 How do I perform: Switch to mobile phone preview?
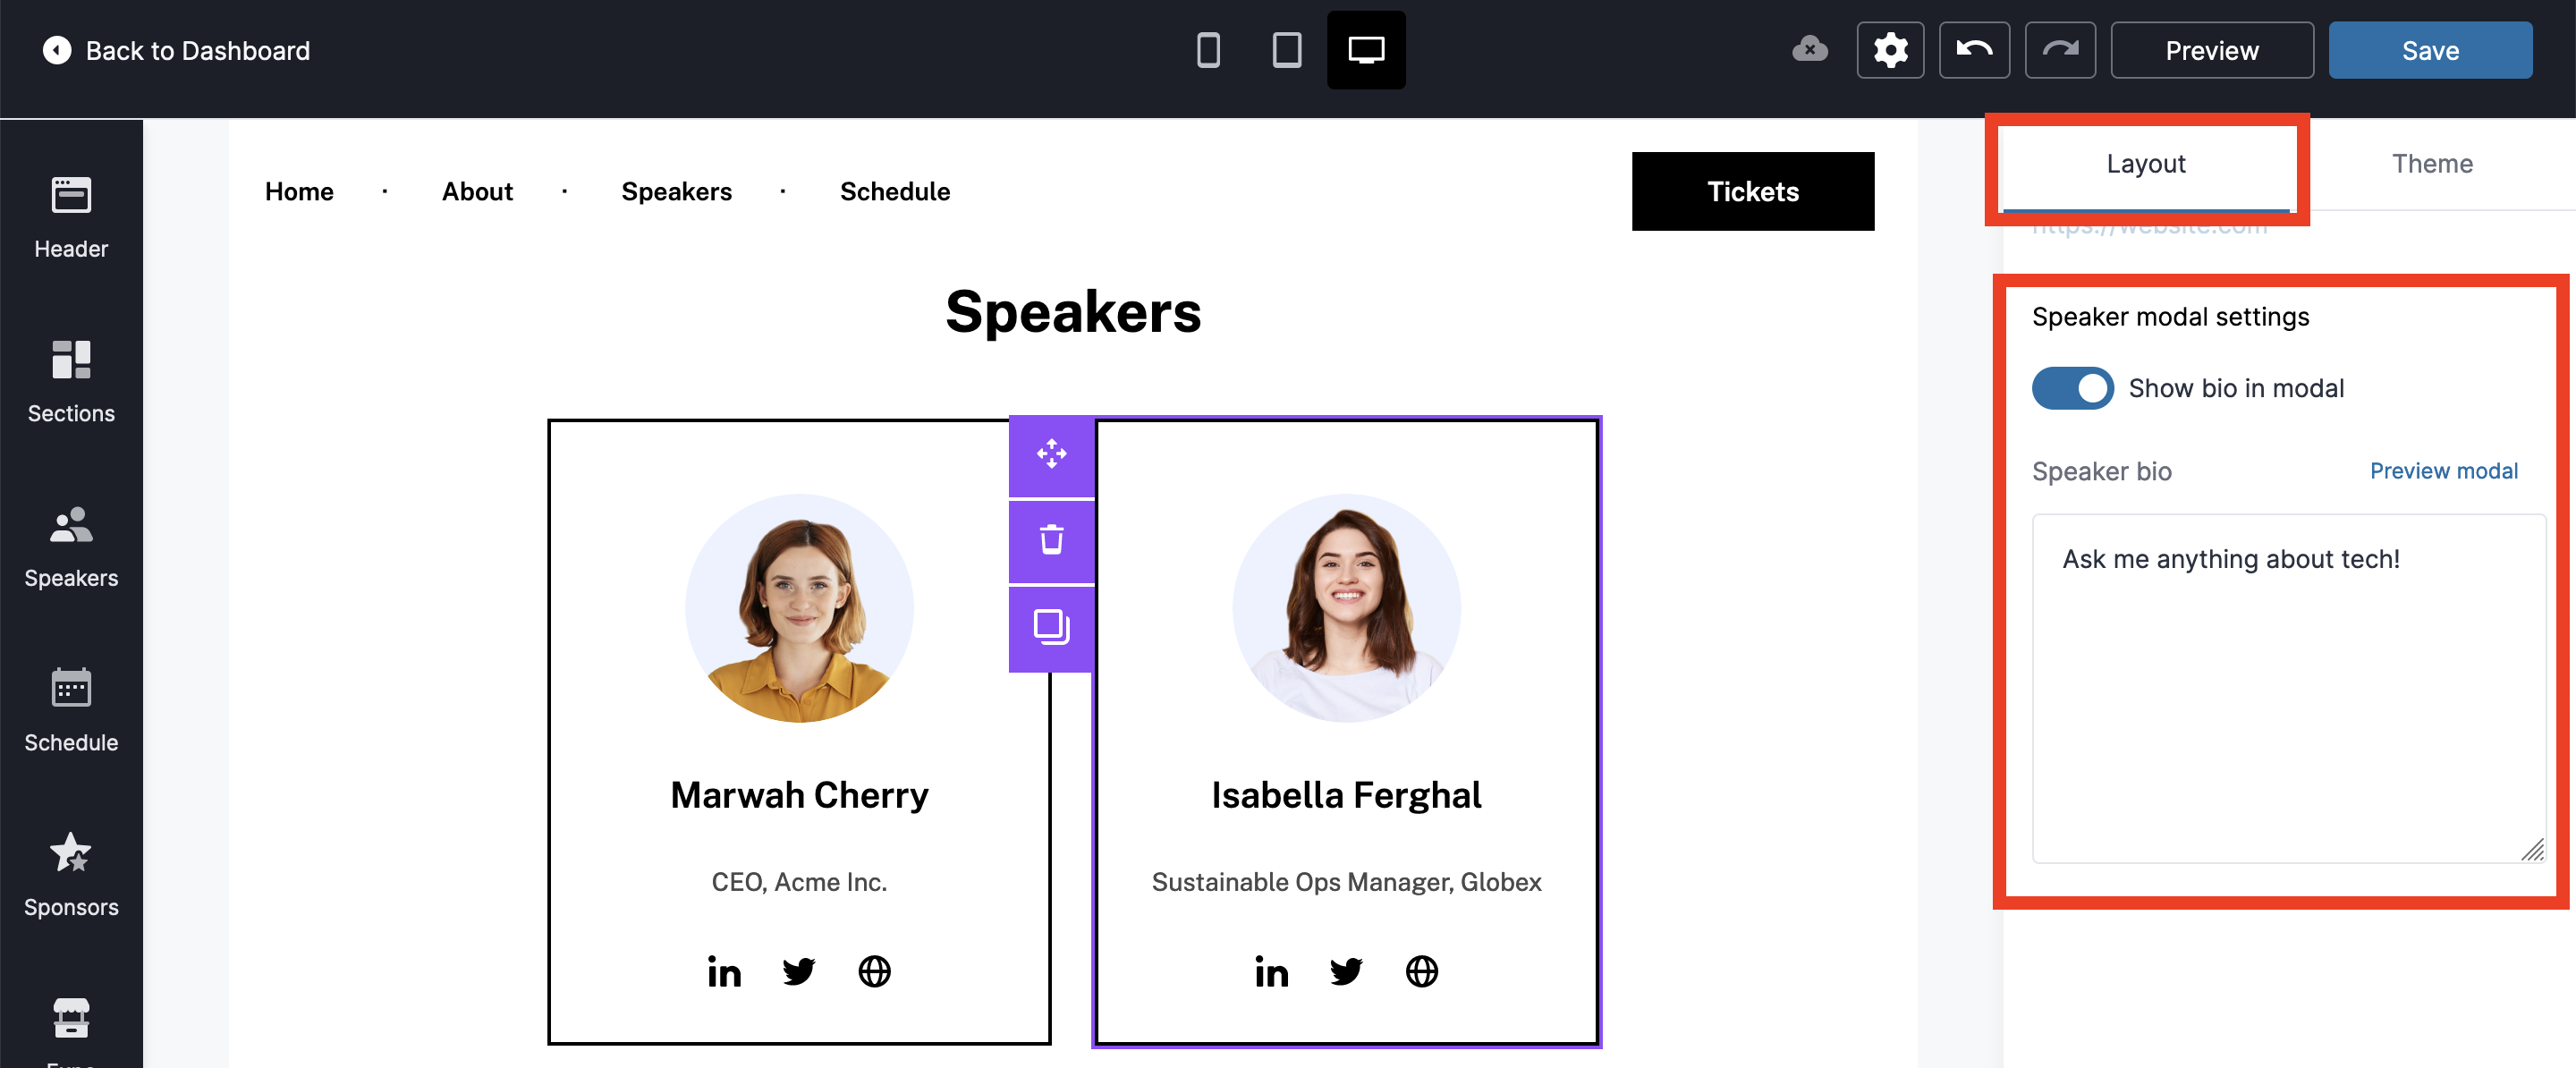[1208, 50]
